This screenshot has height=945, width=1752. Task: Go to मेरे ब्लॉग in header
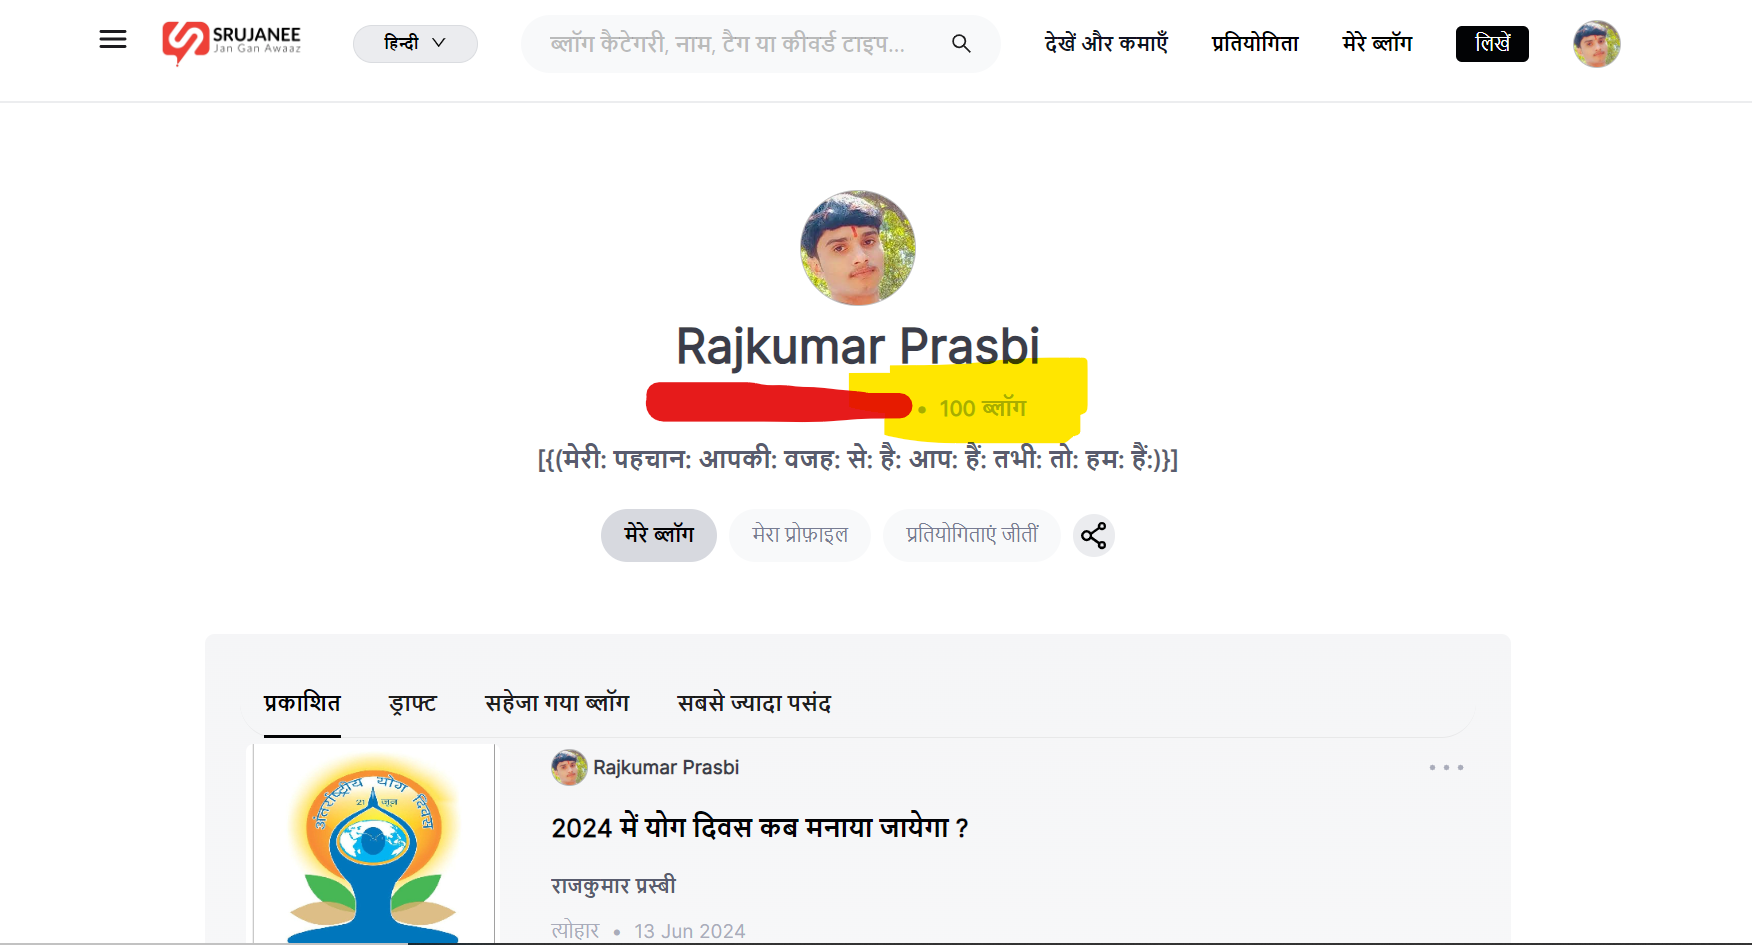1377,43
